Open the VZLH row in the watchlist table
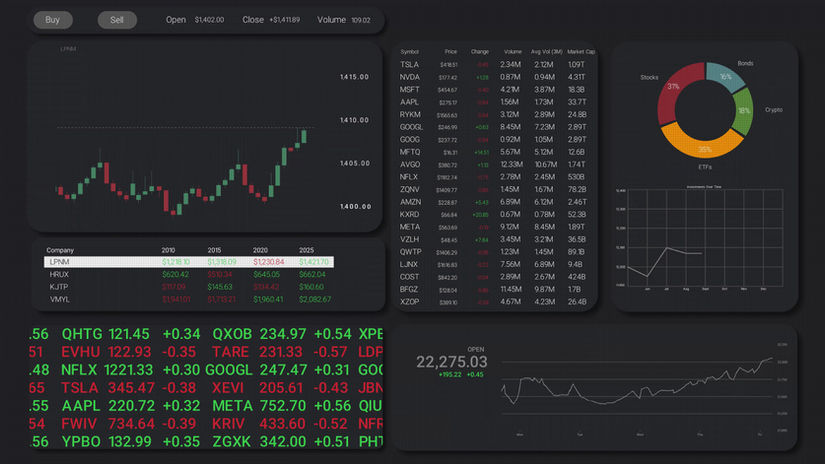Image resolution: width=825 pixels, height=464 pixels. pos(495,239)
